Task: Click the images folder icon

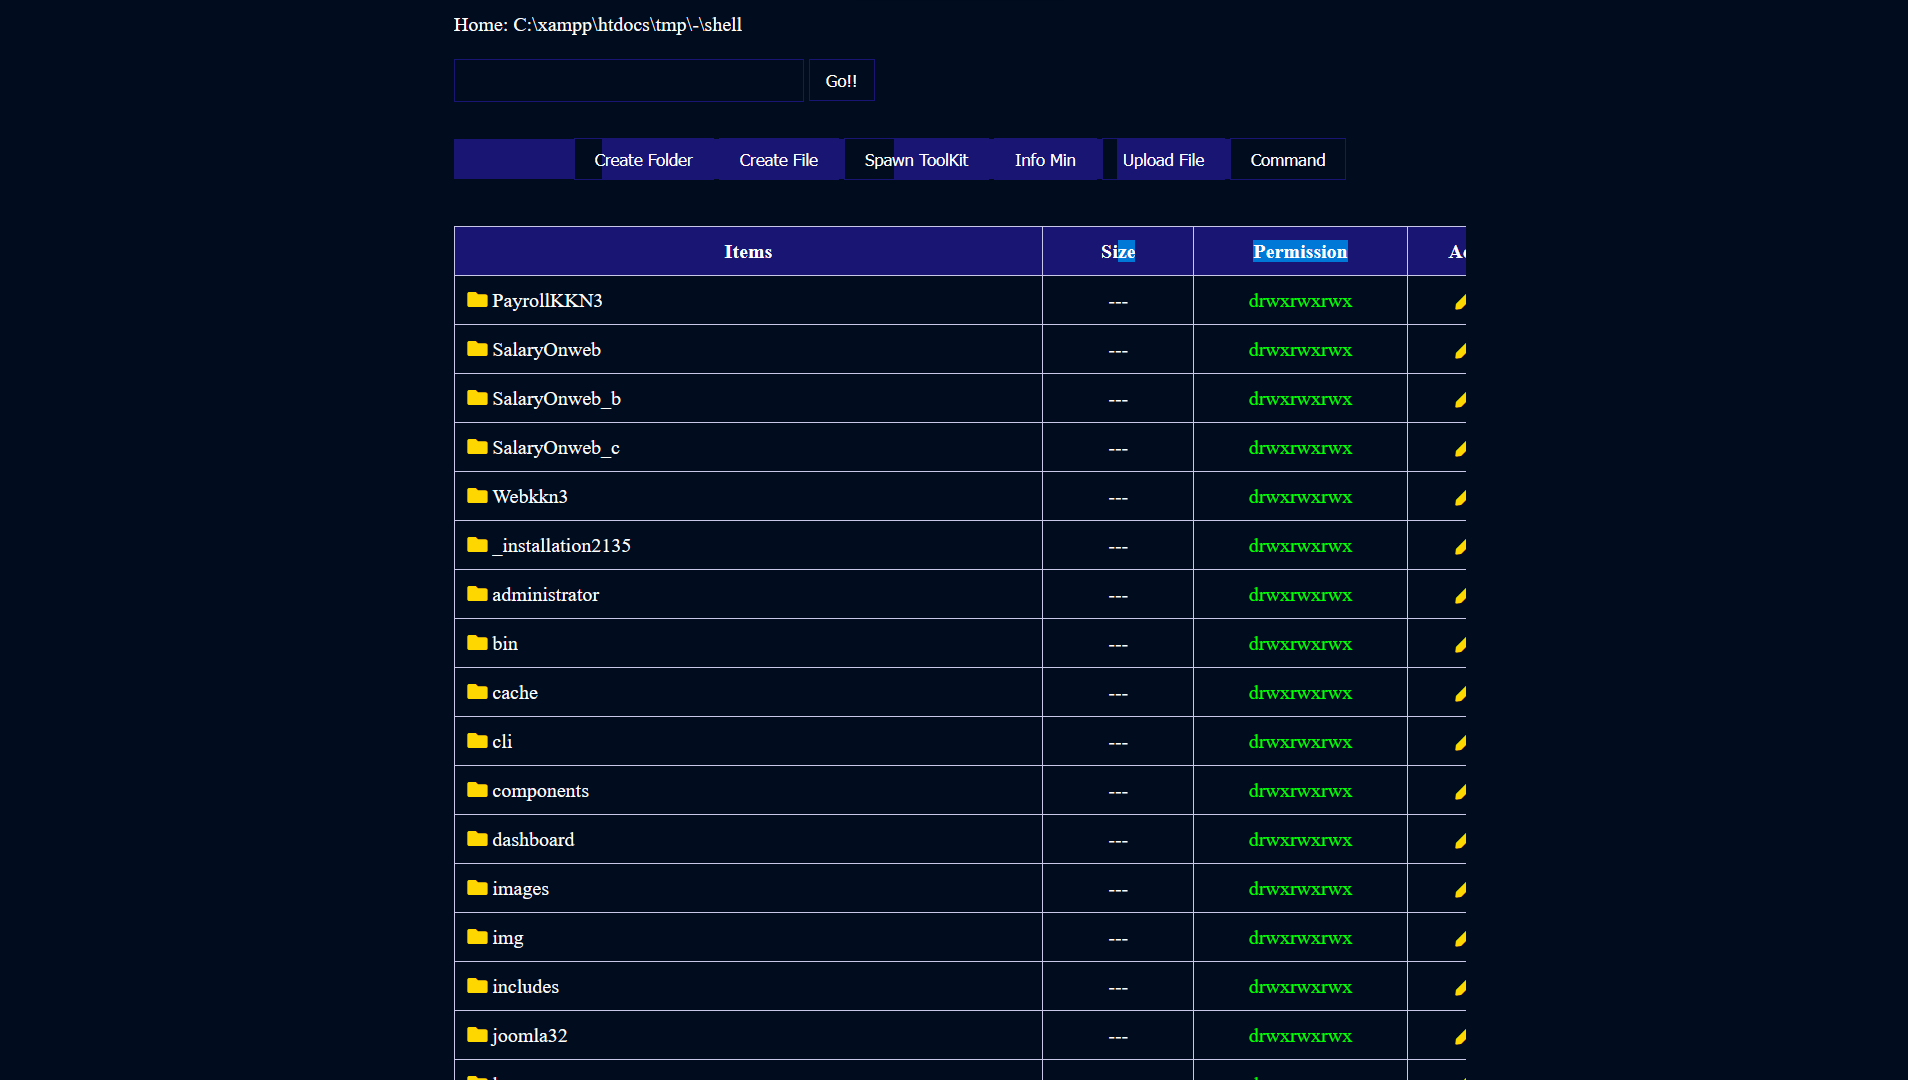Action: pos(477,888)
